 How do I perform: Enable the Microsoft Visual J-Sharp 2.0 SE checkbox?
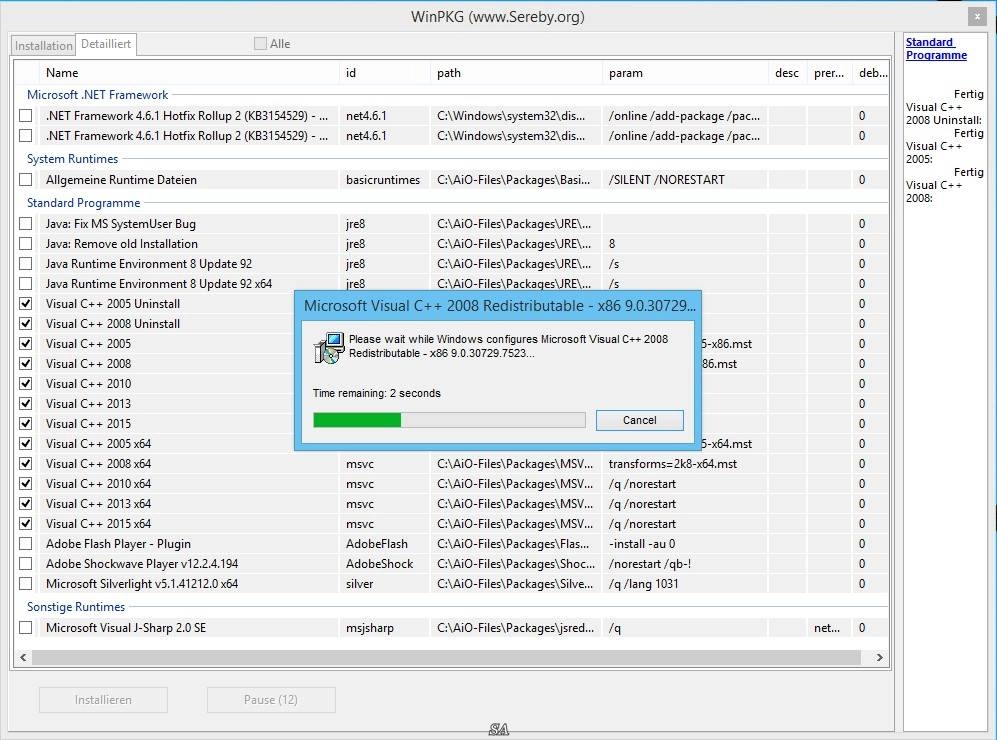pyautogui.click(x=25, y=627)
